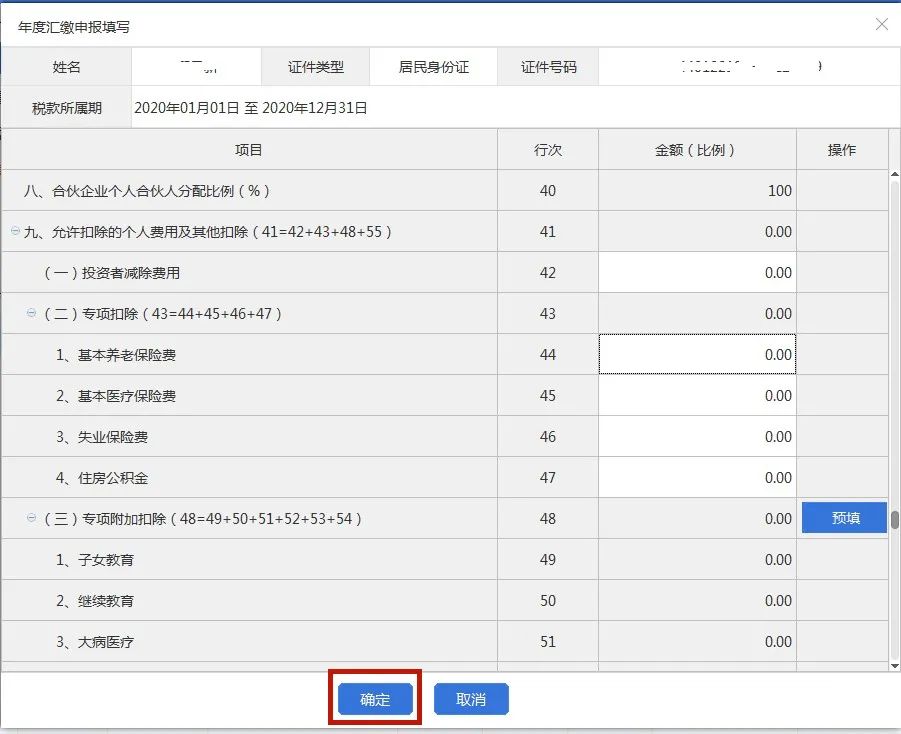The image size is (901, 734).
Task: Click row number 49 cell
Action: [548, 559]
